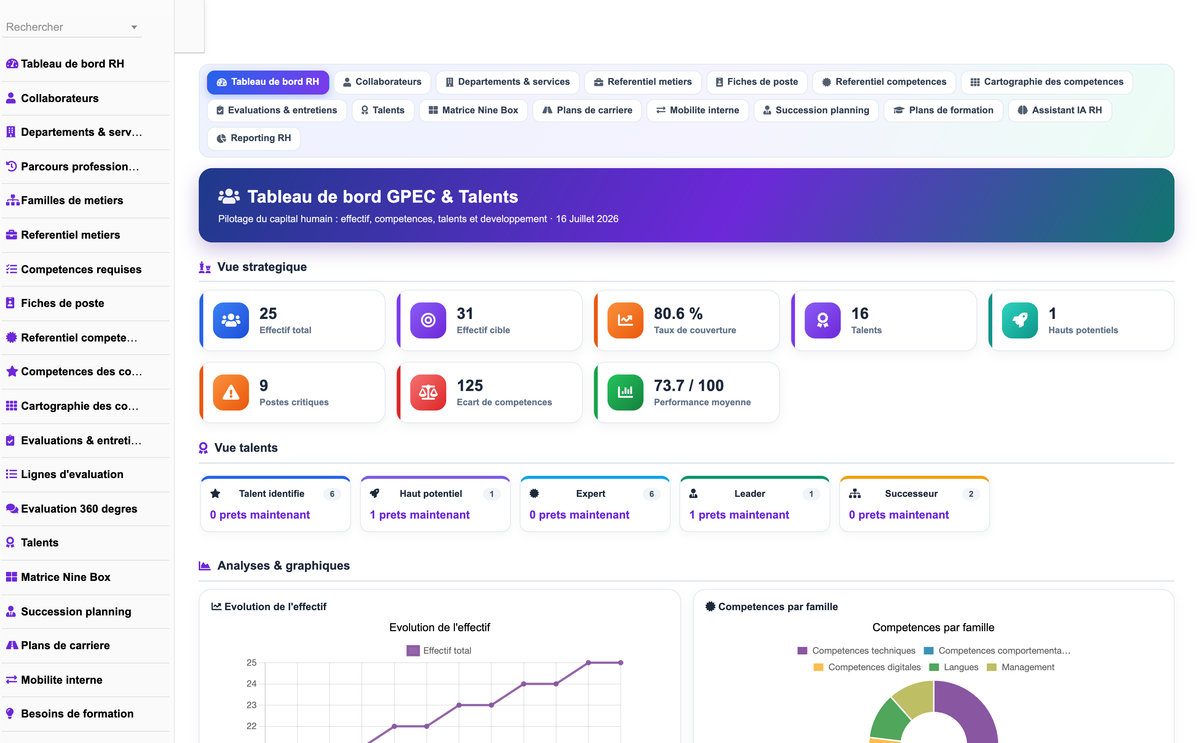Click the sidebar Departements building icon
The image size is (1200, 743).
12,132
